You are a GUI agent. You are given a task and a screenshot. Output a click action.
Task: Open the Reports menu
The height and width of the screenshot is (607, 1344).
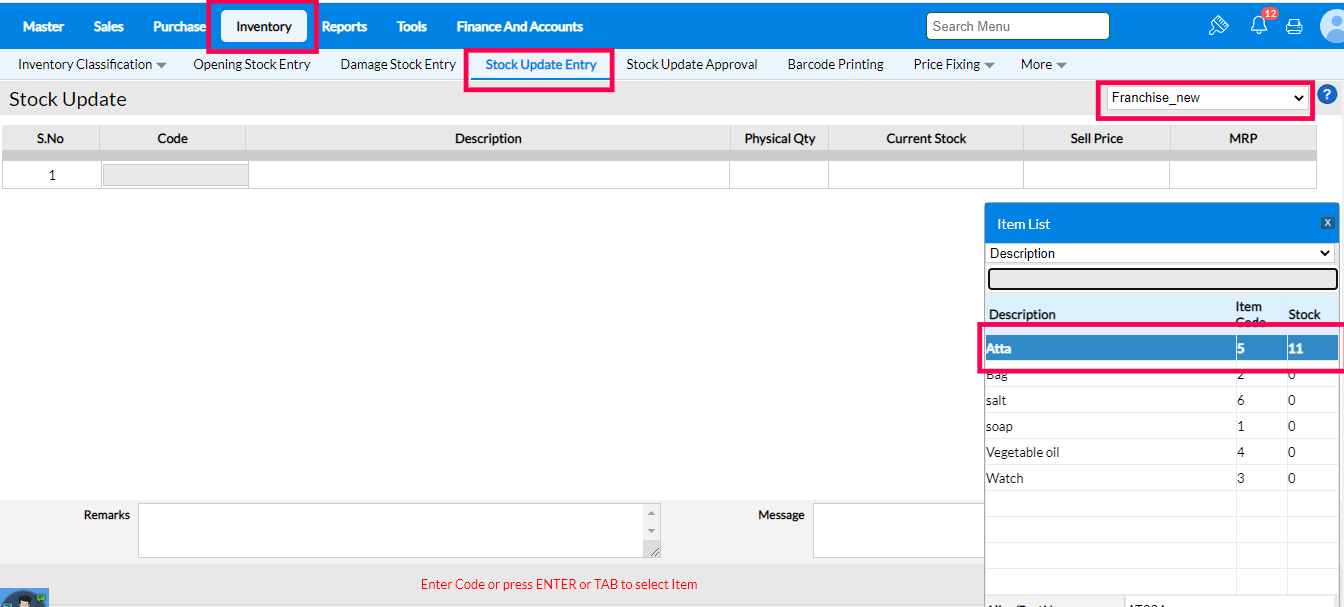(x=345, y=27)
